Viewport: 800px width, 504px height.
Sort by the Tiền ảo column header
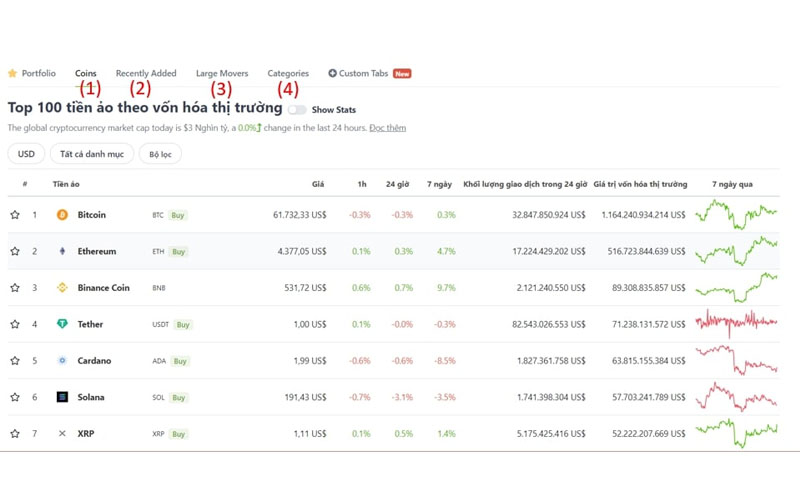[66, 184]
